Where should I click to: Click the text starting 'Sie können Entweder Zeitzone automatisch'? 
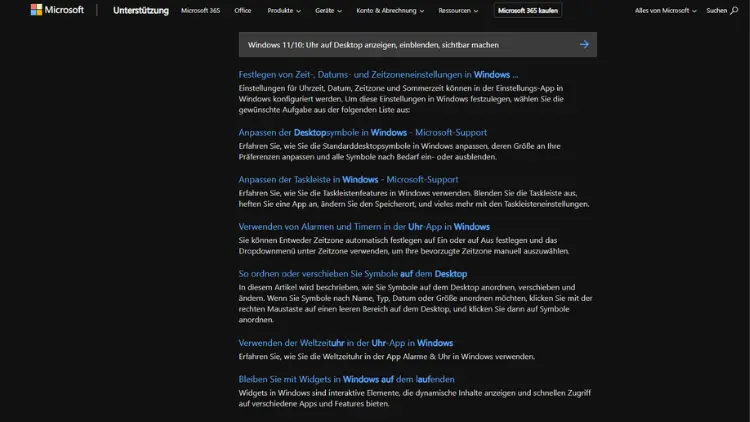(x=404, y=245)
